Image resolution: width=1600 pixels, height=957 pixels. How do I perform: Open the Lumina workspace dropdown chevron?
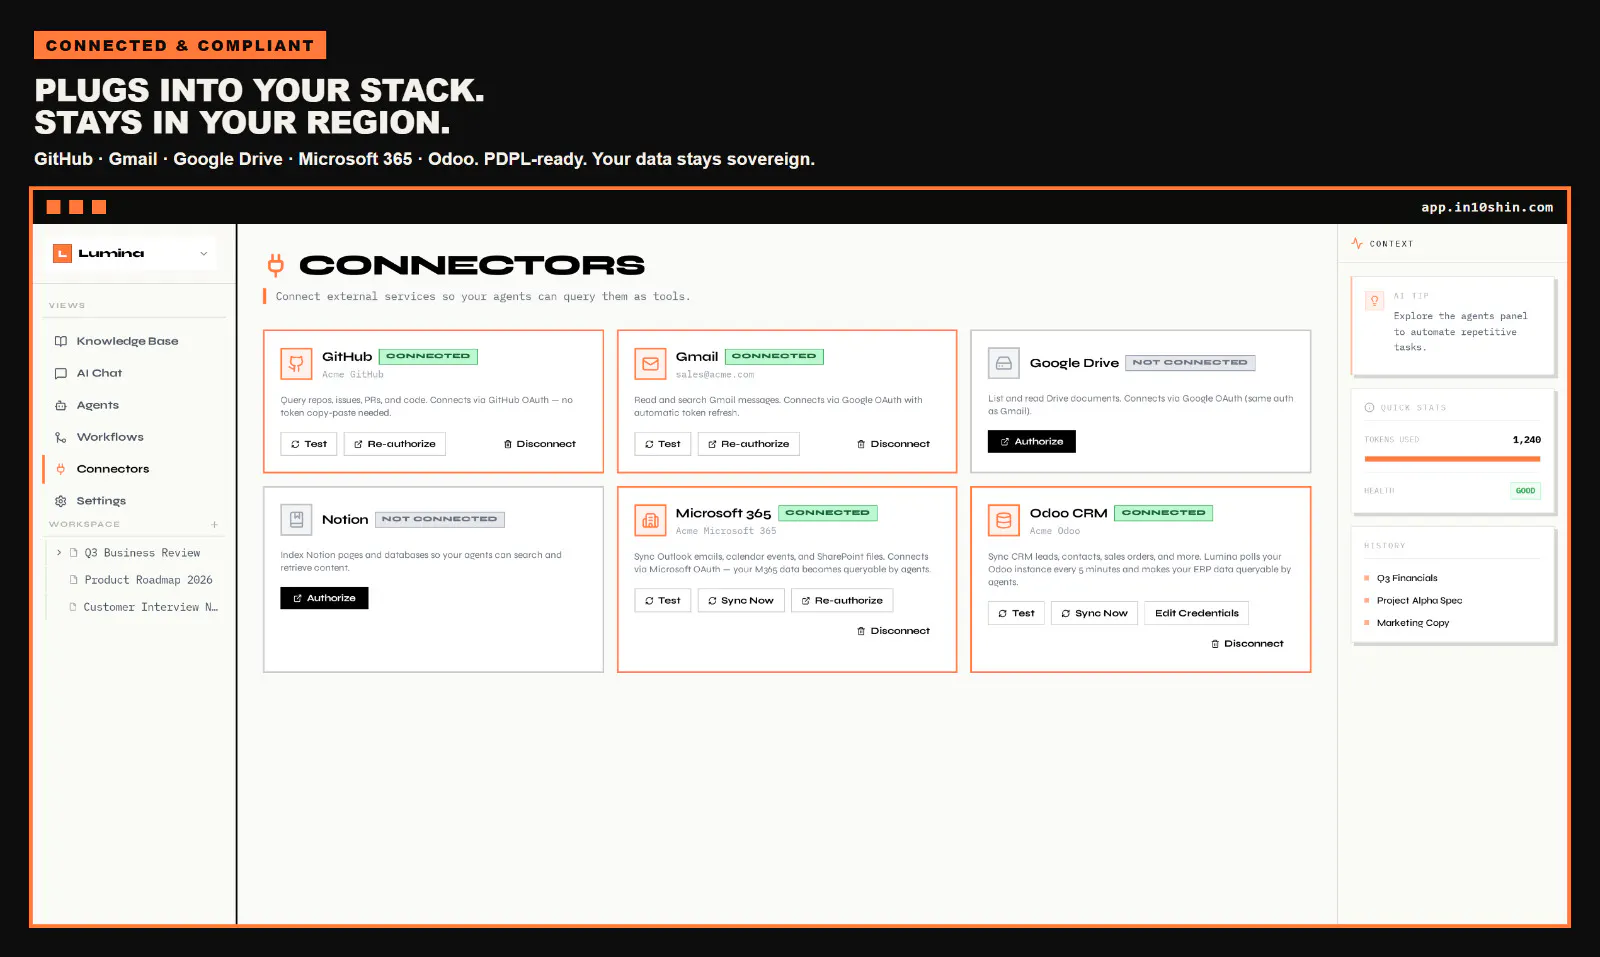click(204, 254)
